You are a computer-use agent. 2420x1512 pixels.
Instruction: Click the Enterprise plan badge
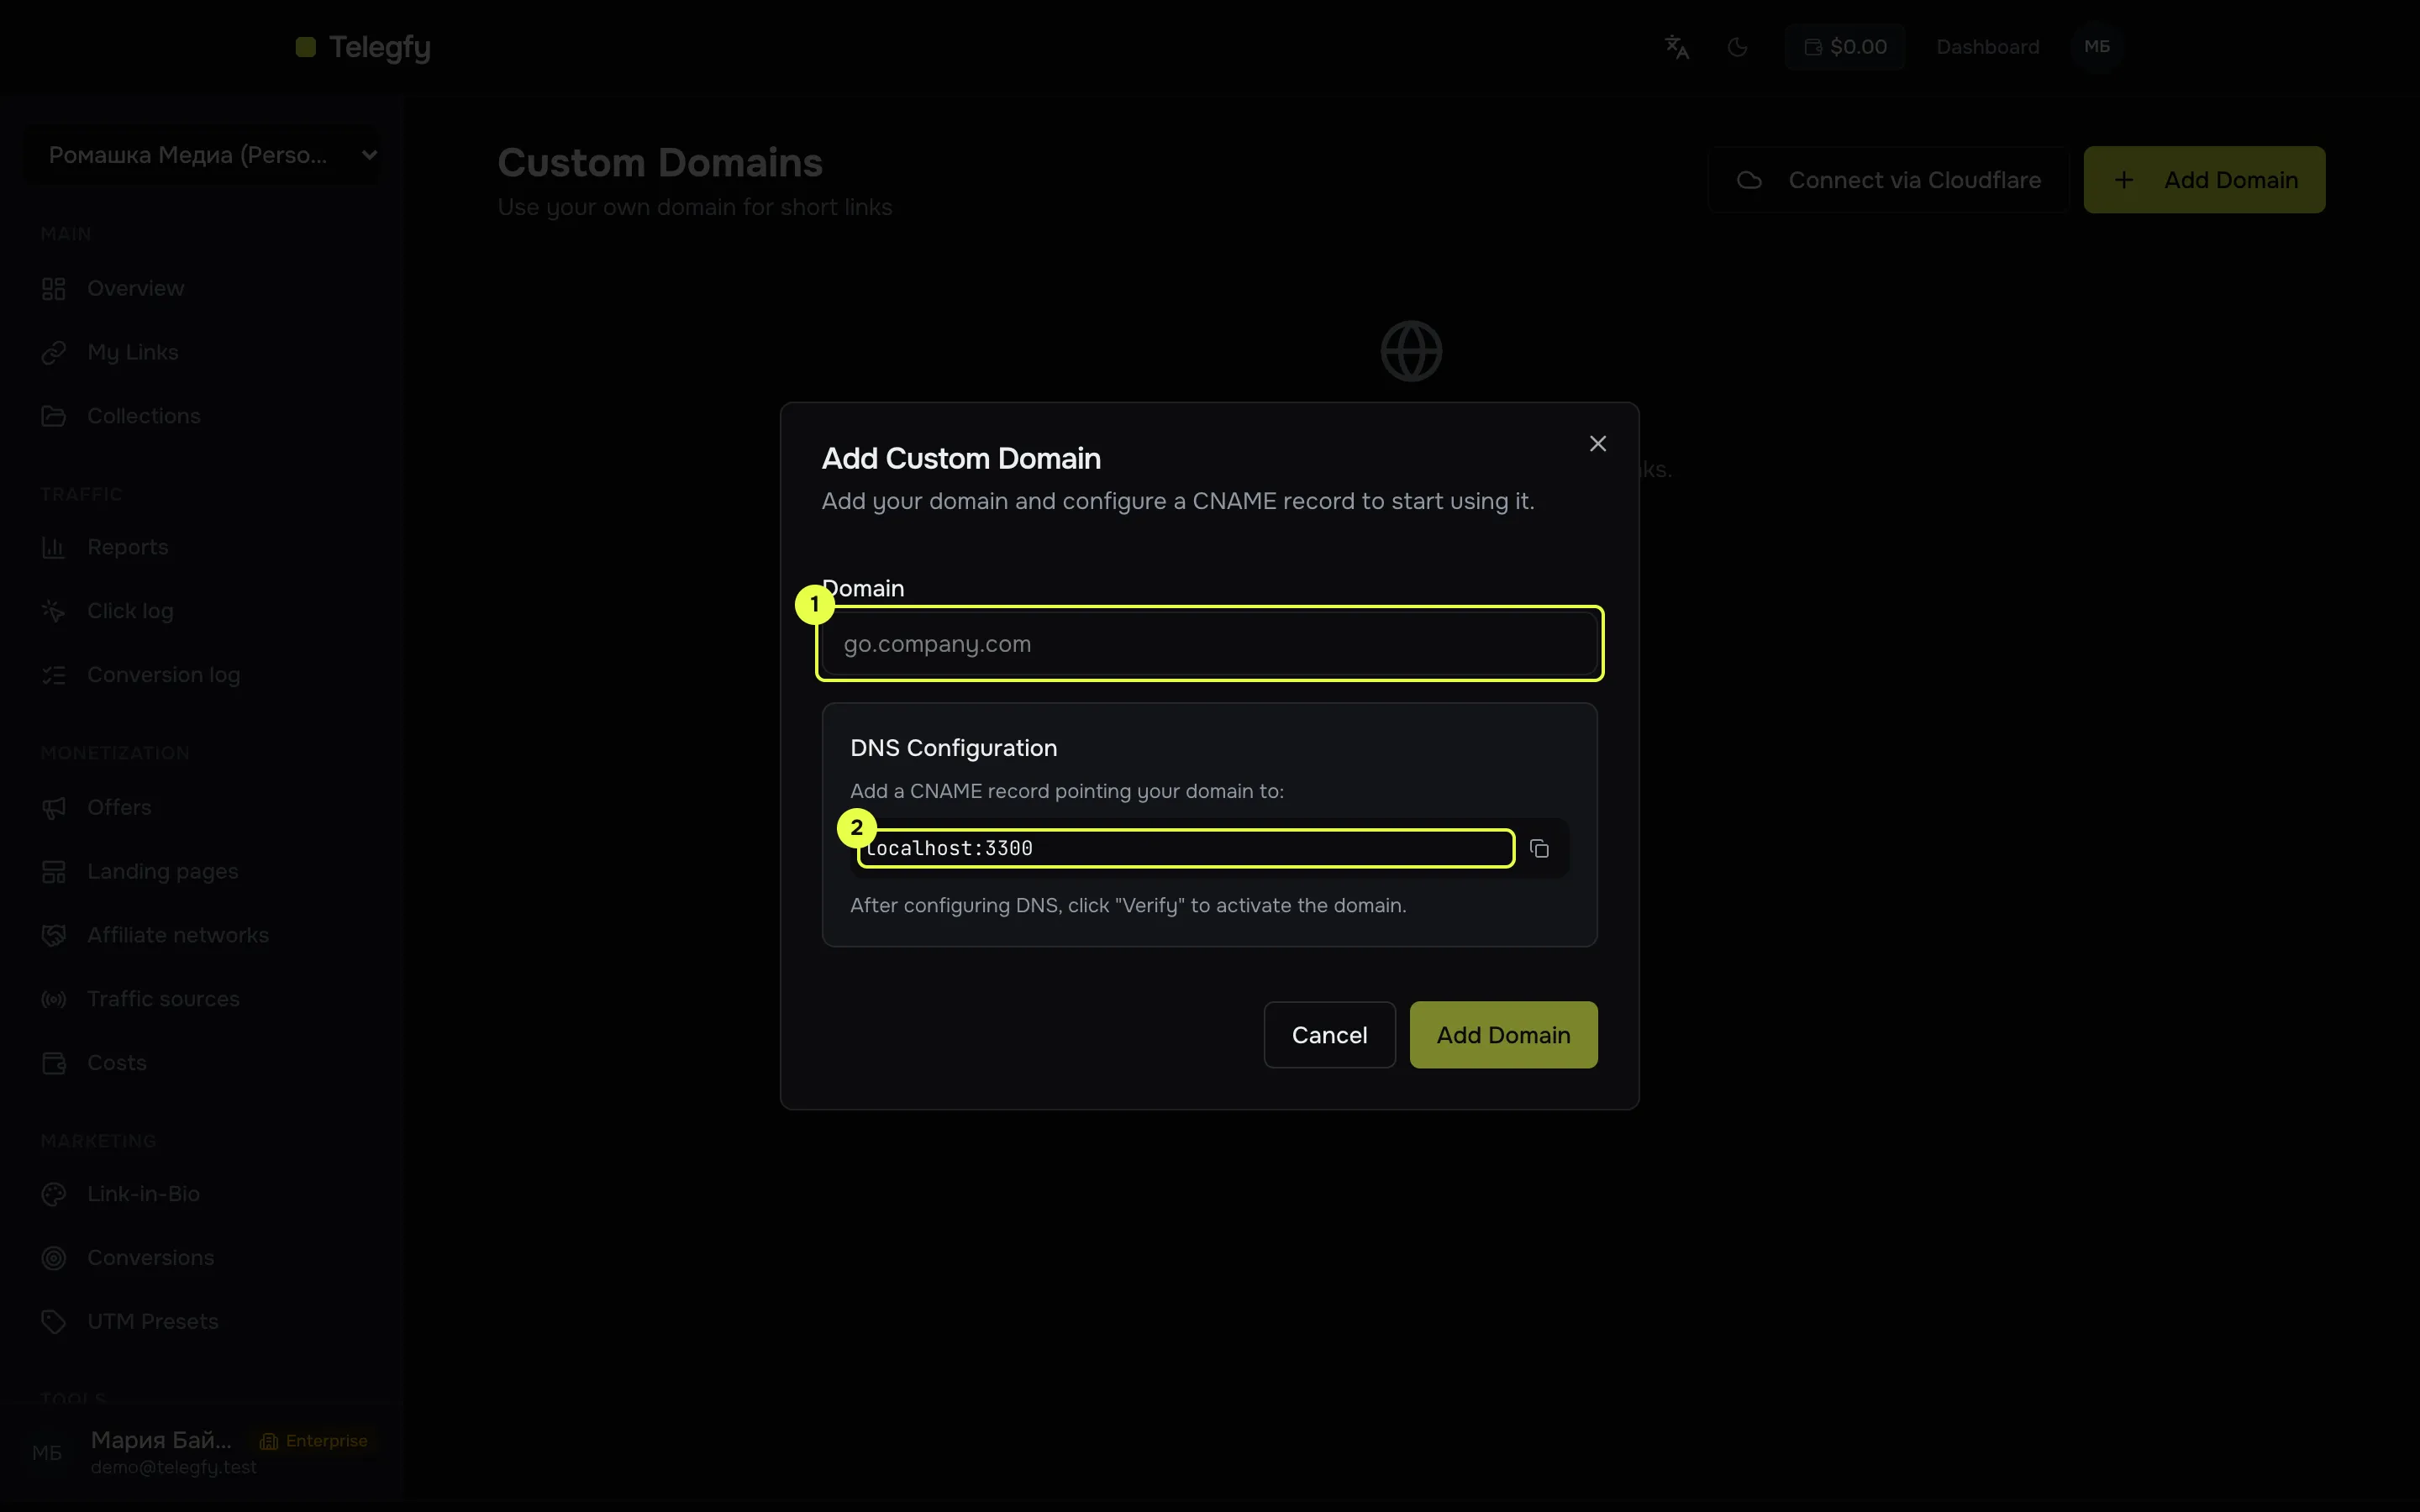click(x=314, y=1441)
